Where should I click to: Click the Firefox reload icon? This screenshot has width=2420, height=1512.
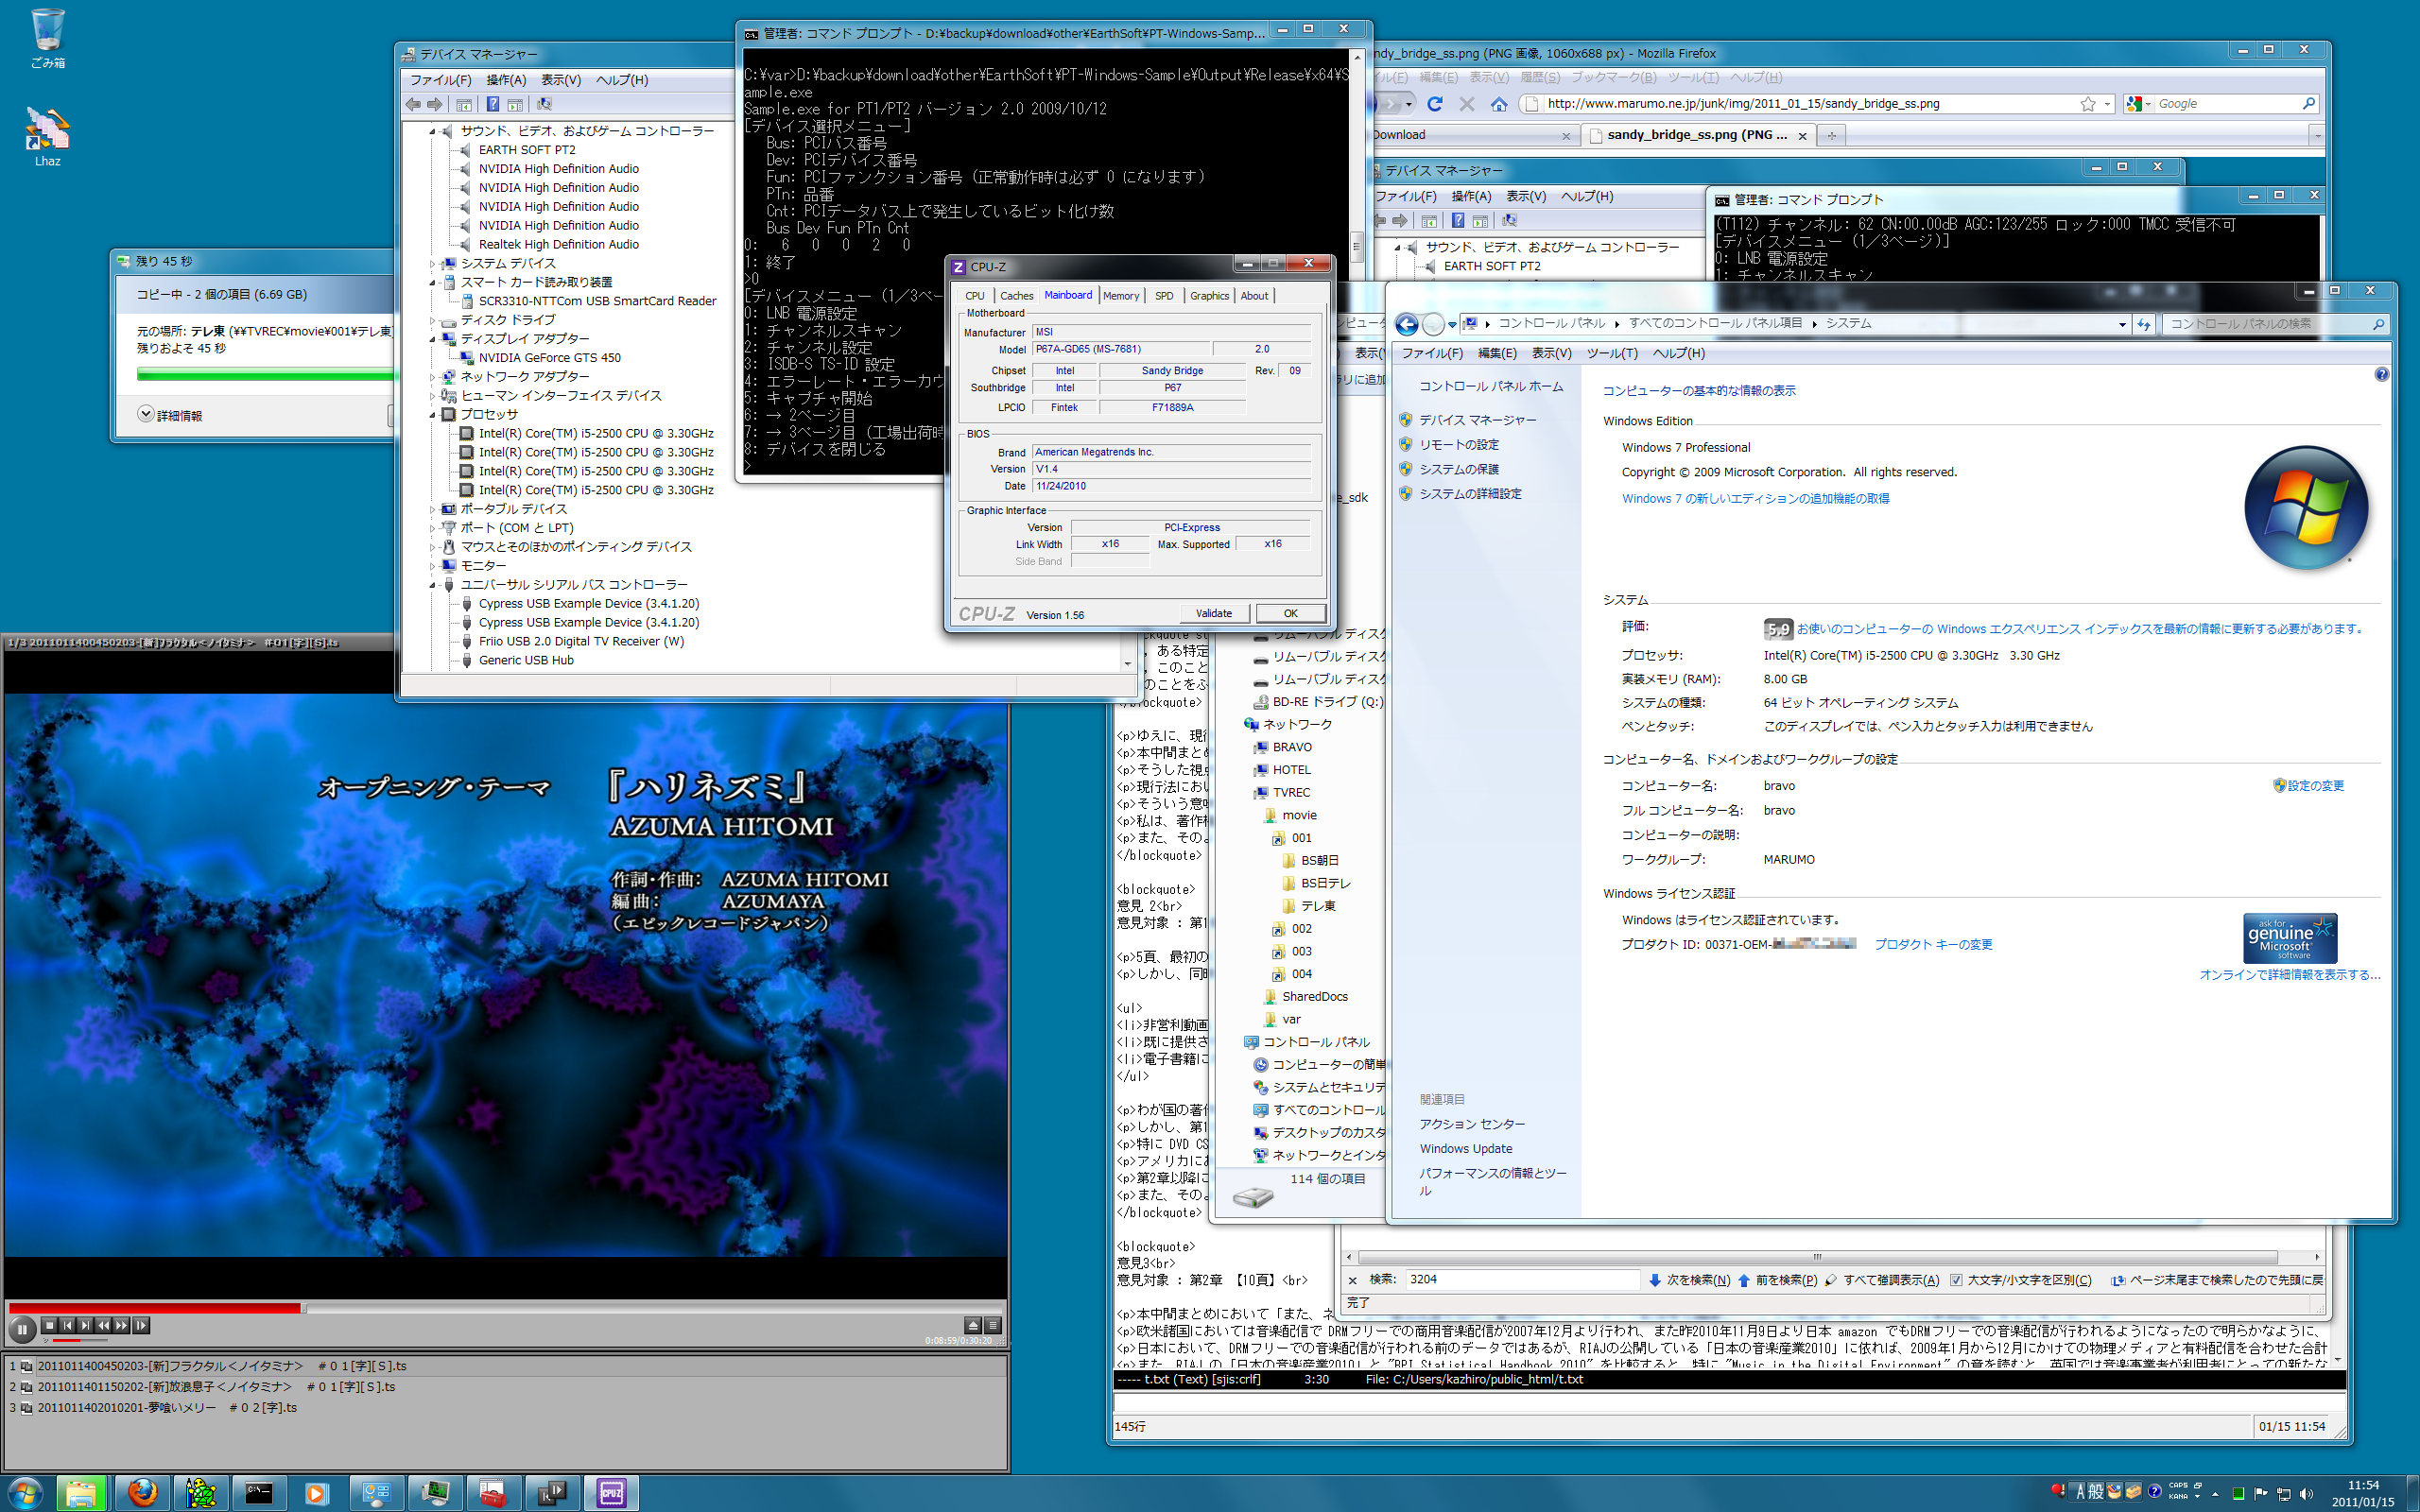coord(1435,104)
